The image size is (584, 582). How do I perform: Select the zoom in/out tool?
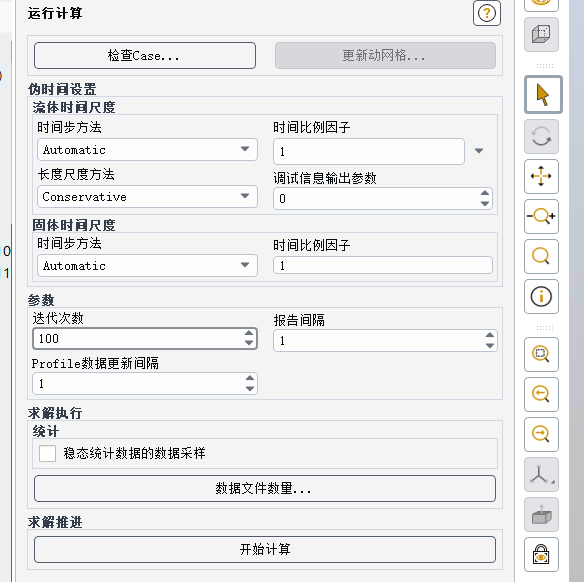(x=541, y=216)
